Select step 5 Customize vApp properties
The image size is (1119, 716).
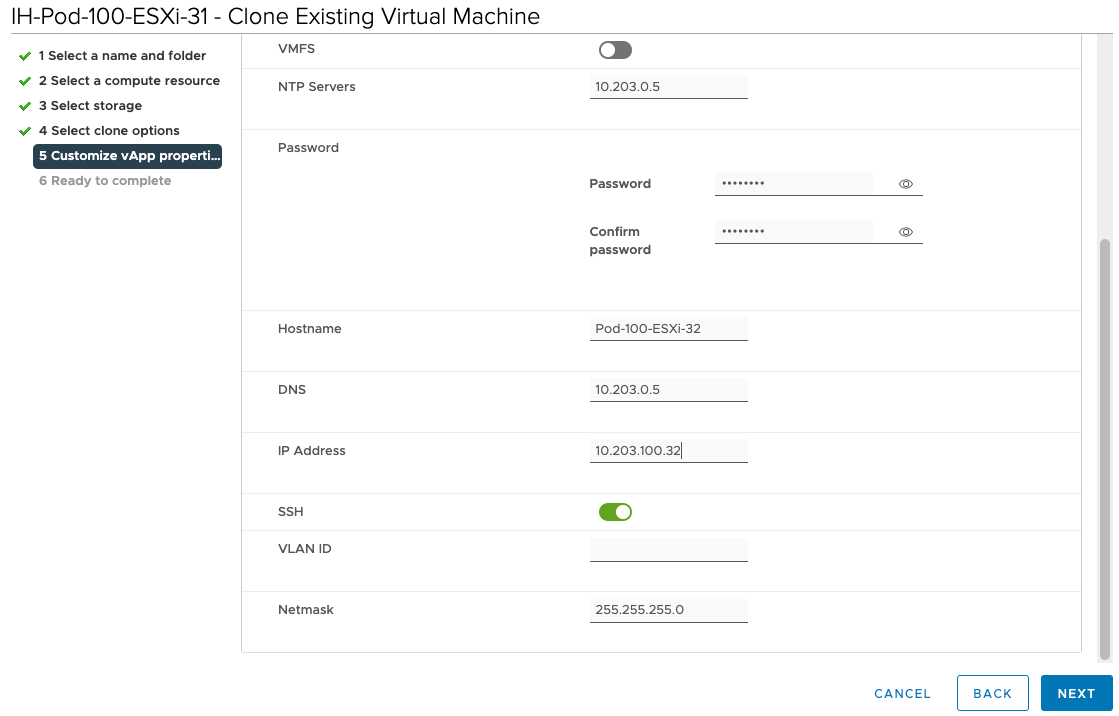point(128,156)
